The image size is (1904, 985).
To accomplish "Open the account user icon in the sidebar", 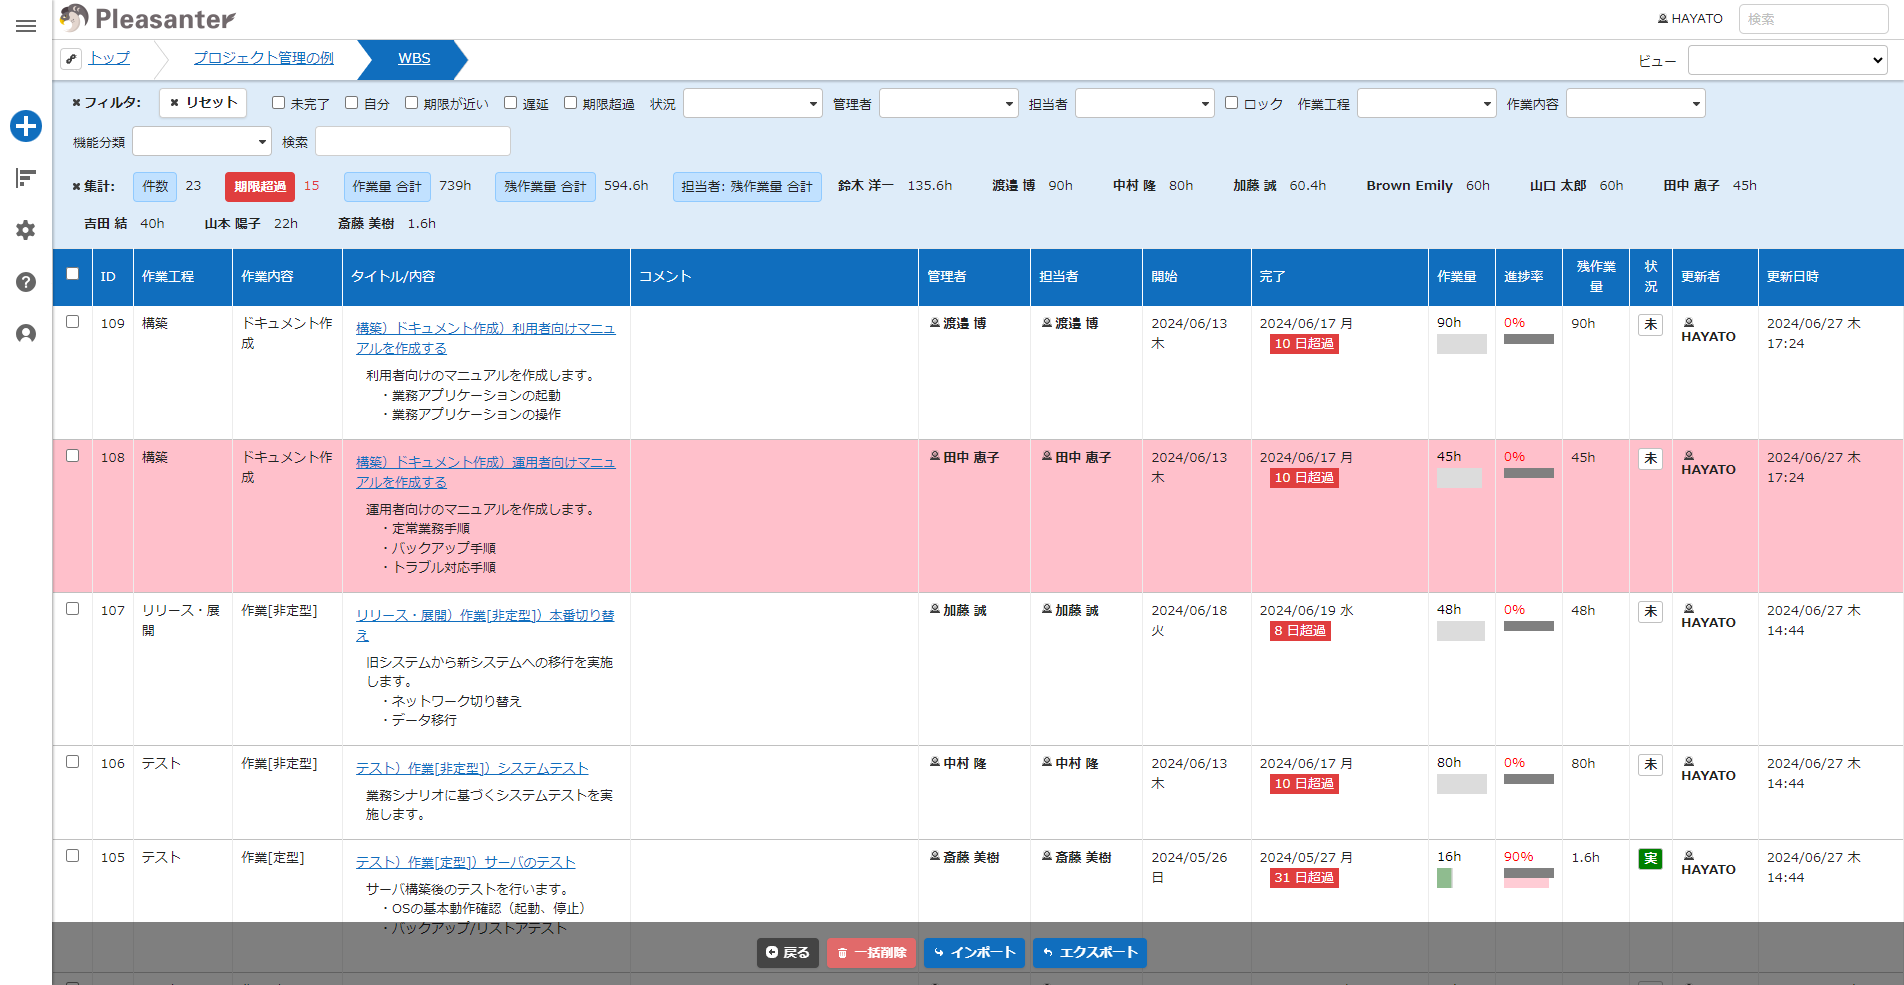I will tap(26, 334).
